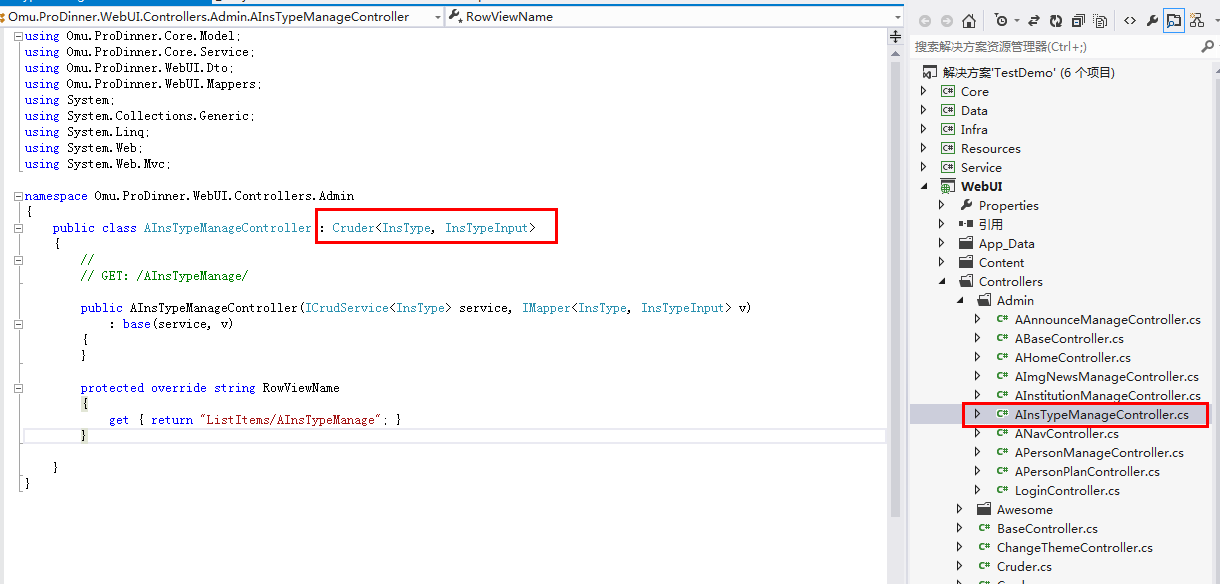Toggle the Preview Selected Items icon
The width and height of the screenshot is (1220, 584).
[x=1174, y=20]
